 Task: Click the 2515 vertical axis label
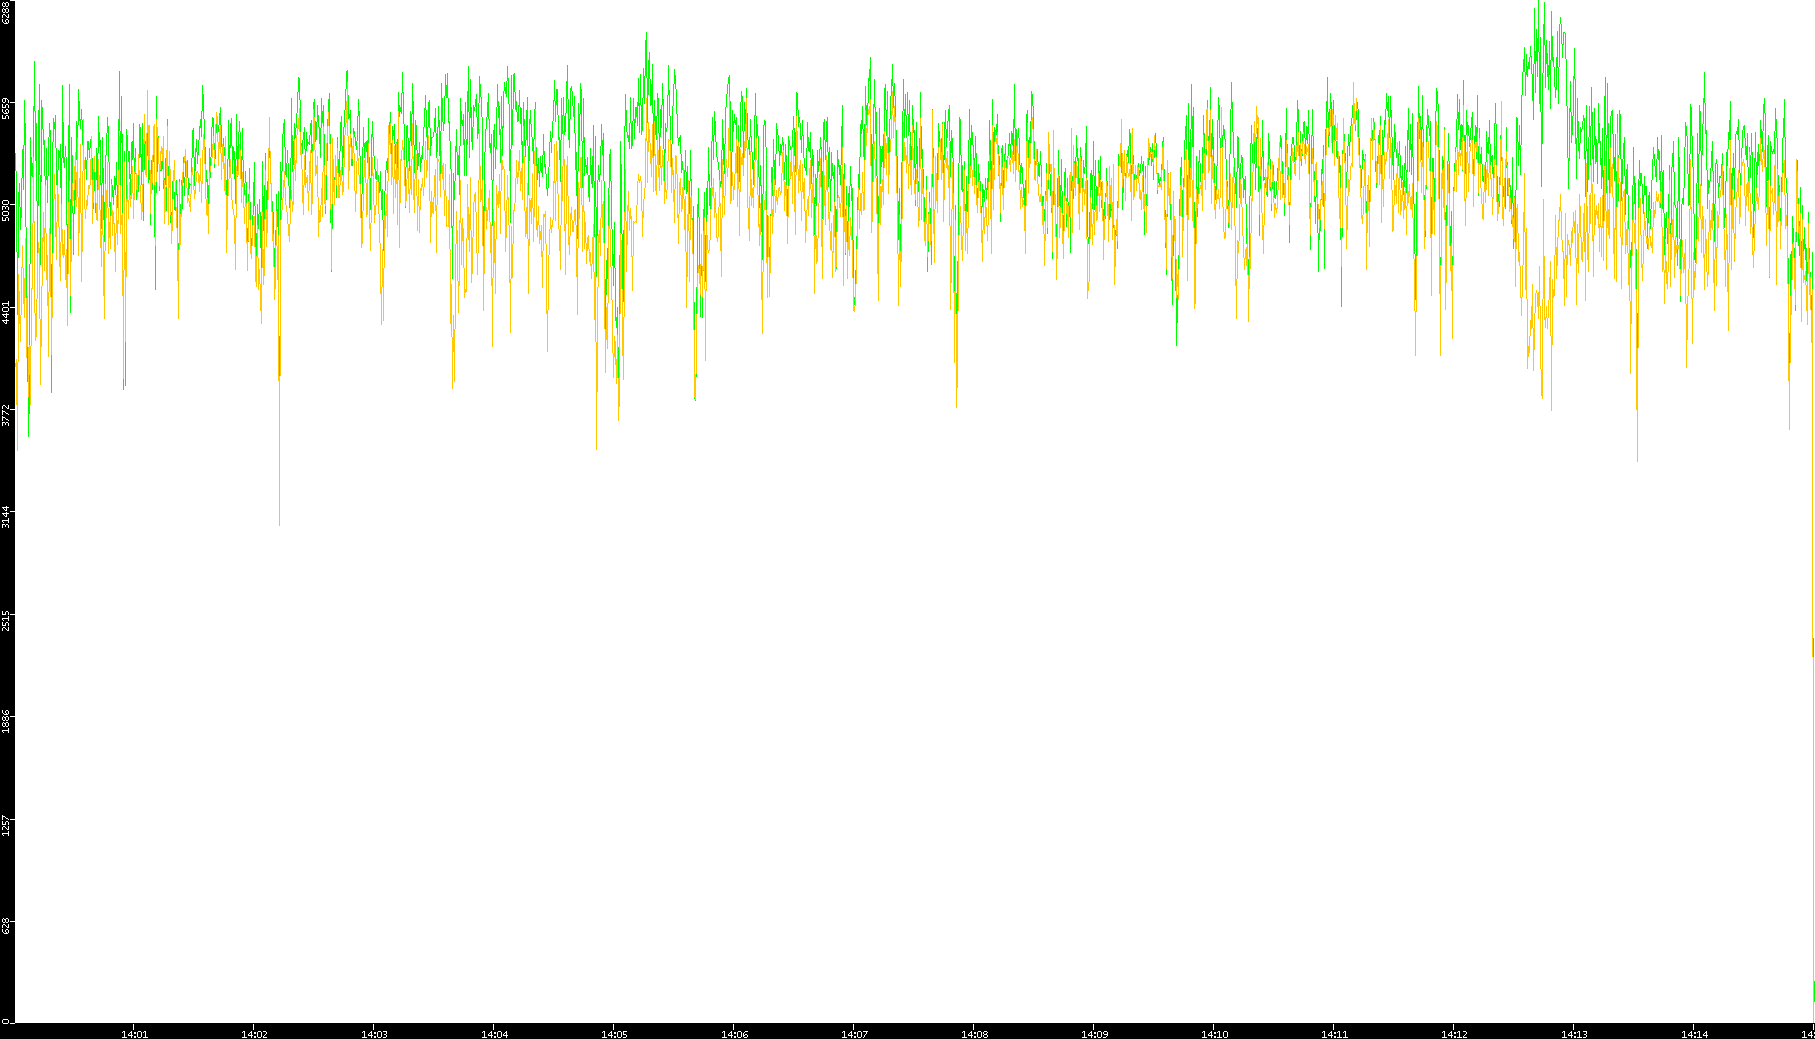(6, 620)
